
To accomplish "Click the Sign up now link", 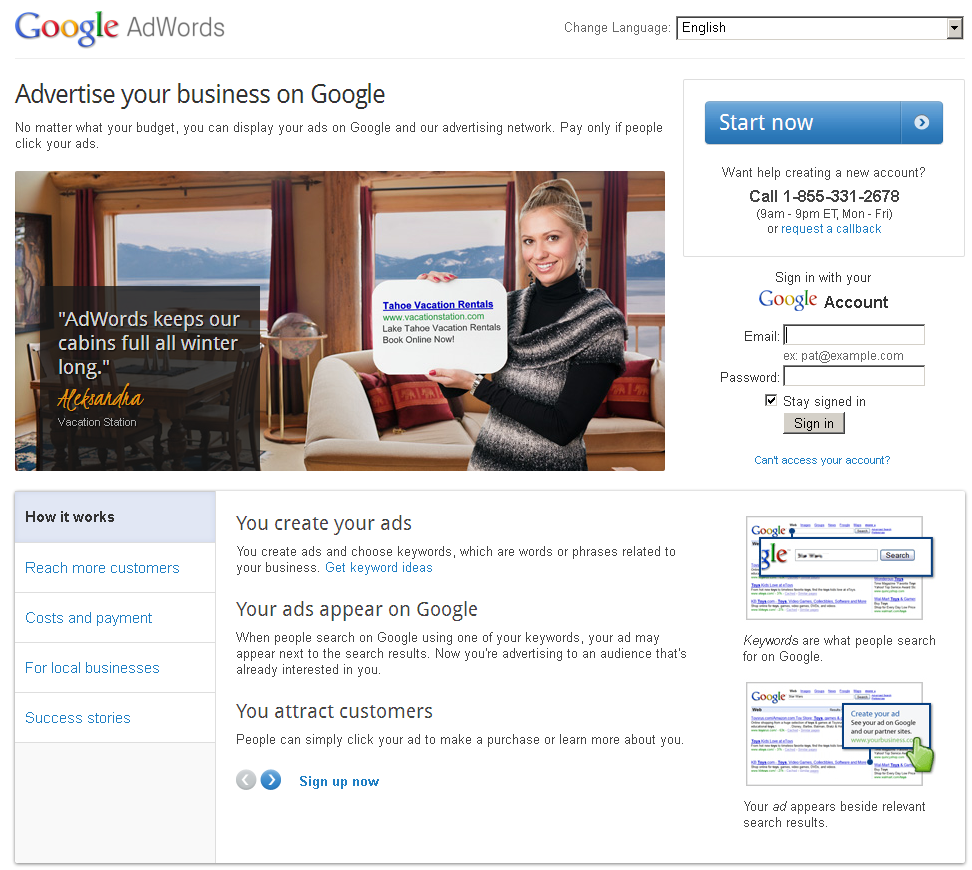I will [339, 781].
